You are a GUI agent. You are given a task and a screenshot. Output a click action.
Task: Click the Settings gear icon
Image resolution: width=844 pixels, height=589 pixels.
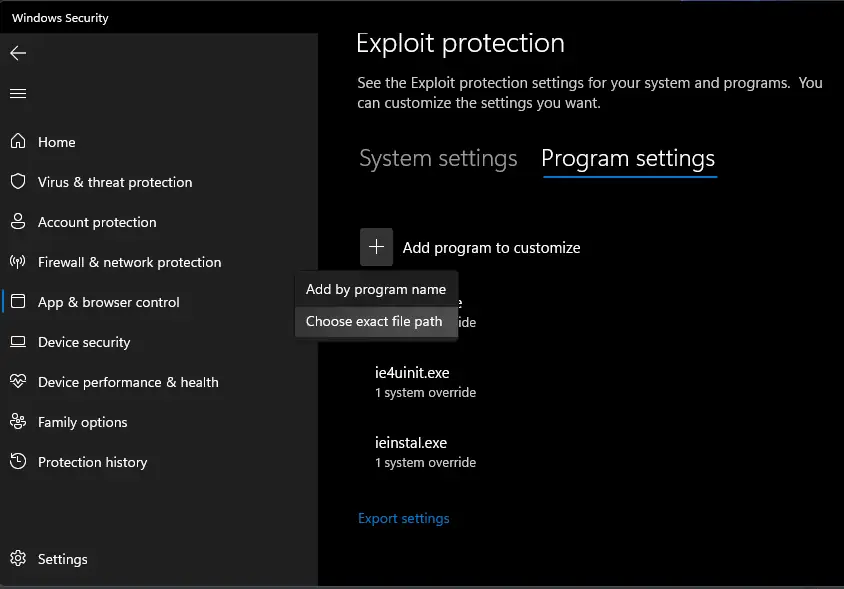[18, 558]
